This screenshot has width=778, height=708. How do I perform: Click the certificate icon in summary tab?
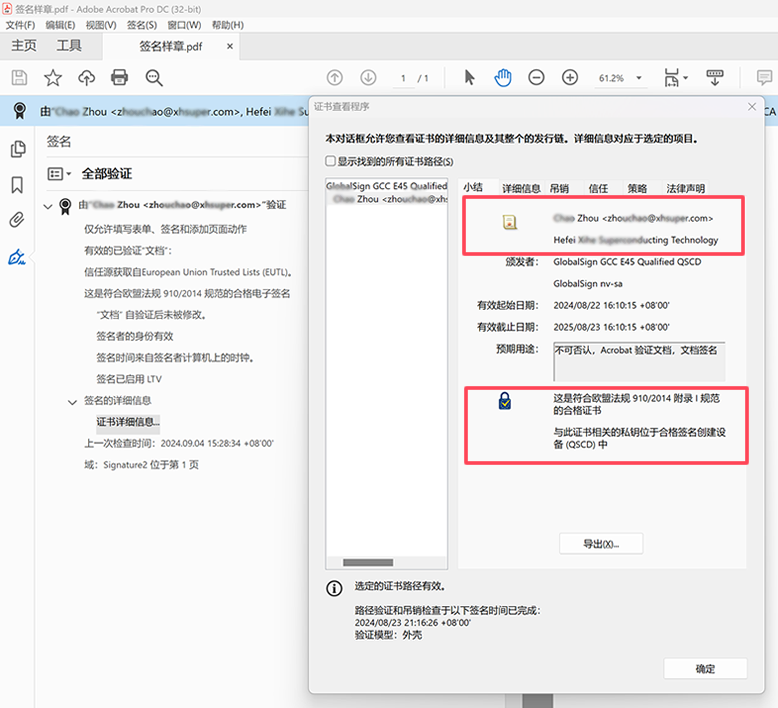pyautogui.click(x=509, y=222)
